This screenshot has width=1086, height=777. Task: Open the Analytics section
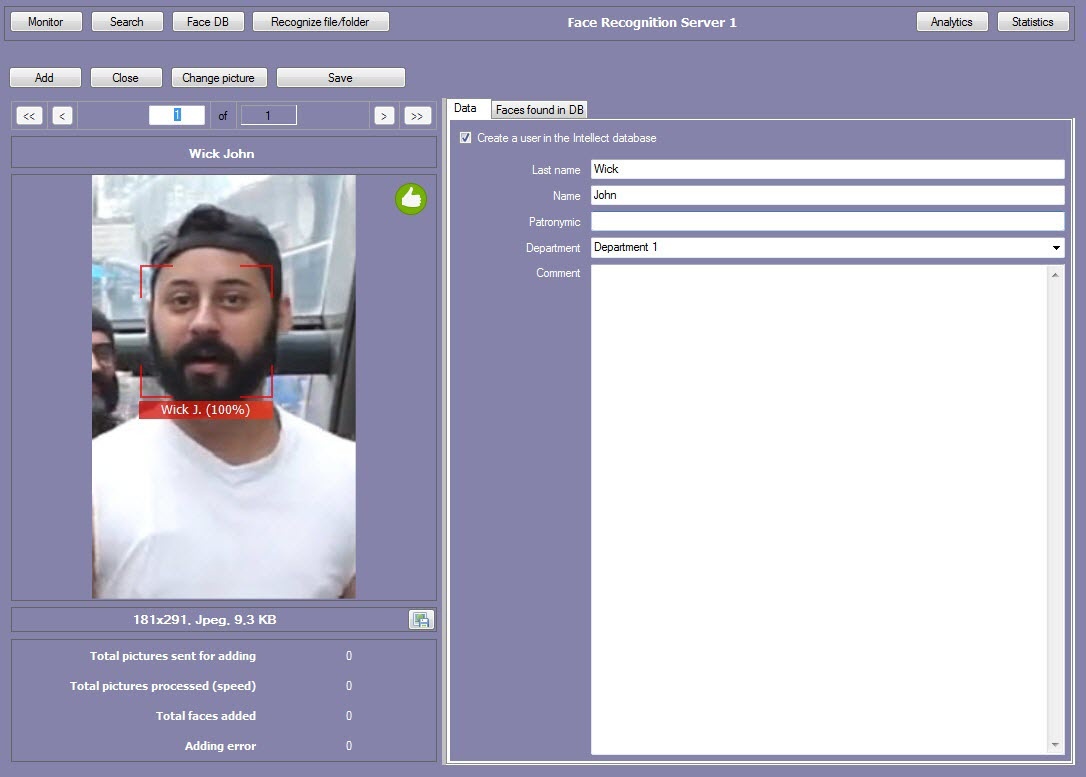[x=951, y=21]
